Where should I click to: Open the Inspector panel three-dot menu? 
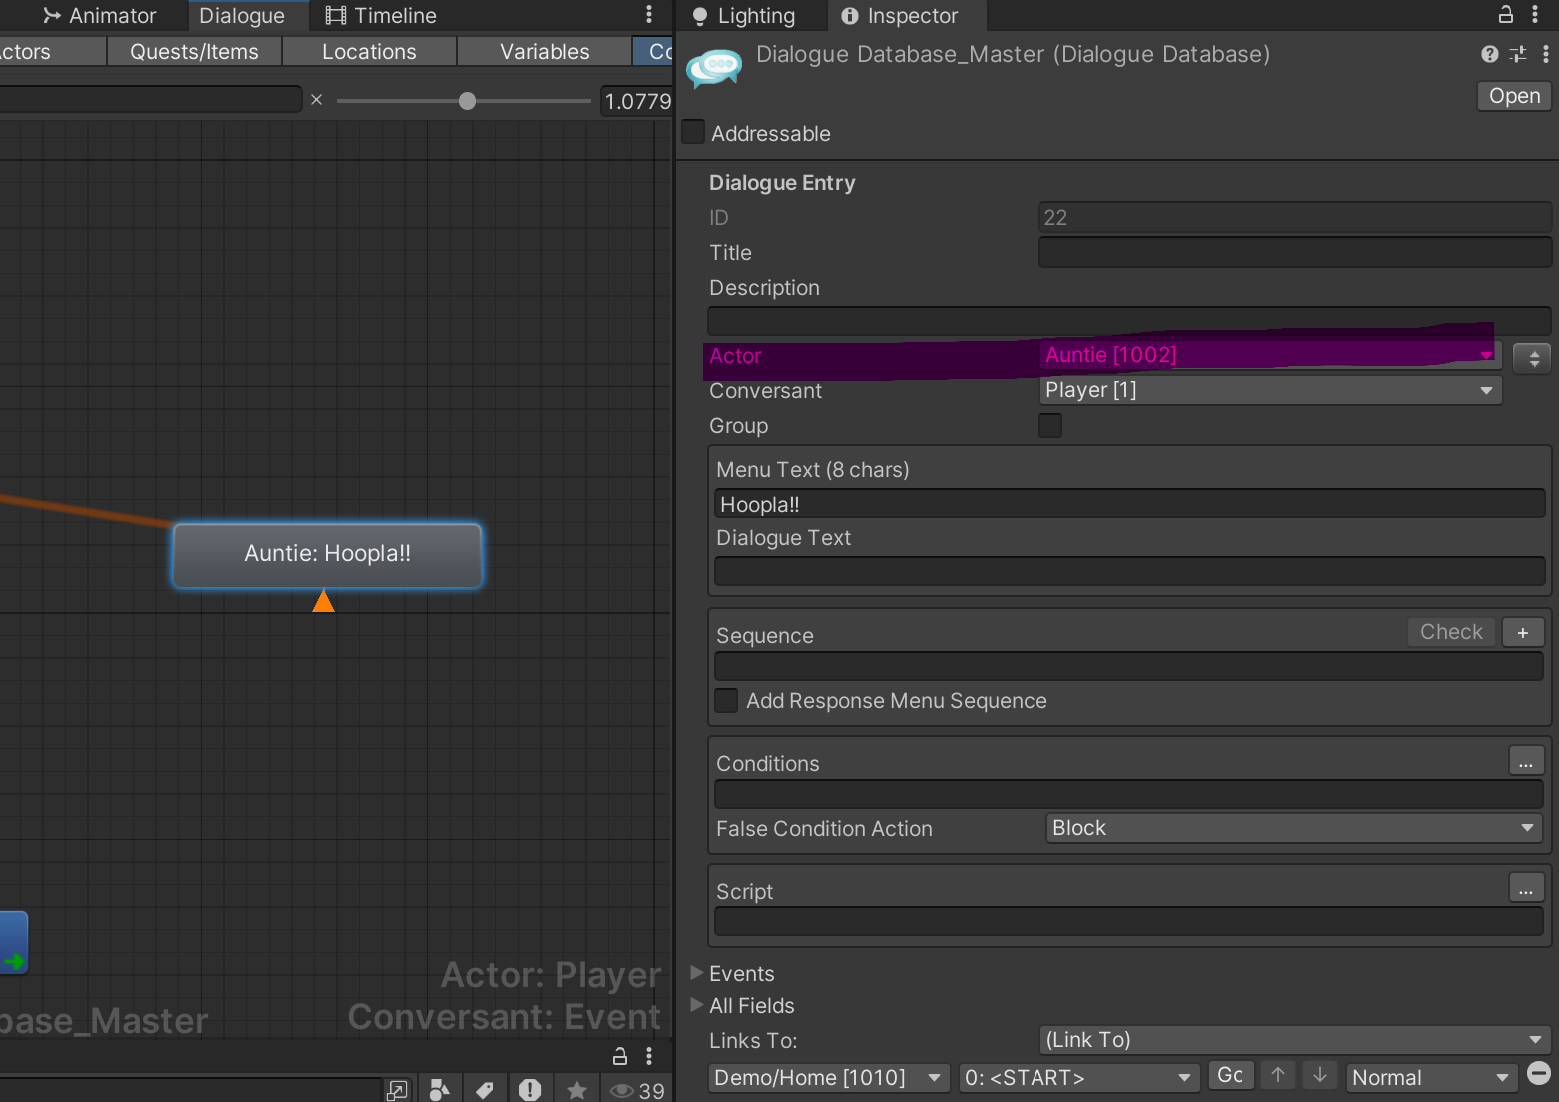1535,14
